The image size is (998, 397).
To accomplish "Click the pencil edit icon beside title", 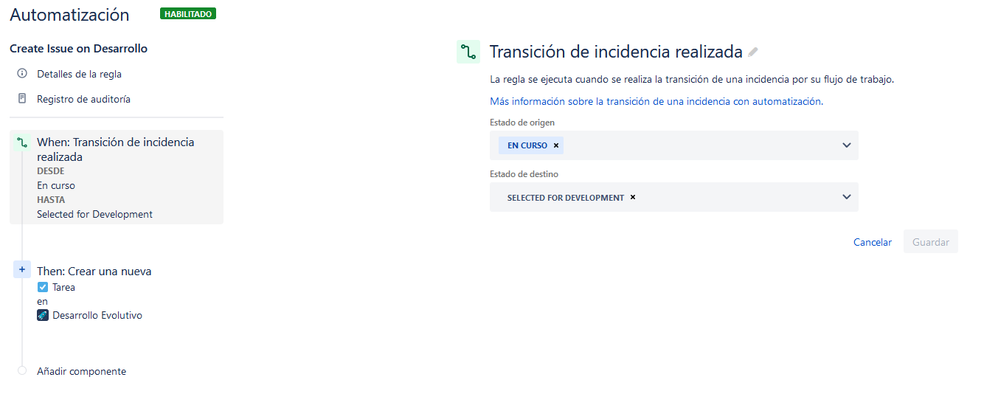I will [x=754, y=52].
